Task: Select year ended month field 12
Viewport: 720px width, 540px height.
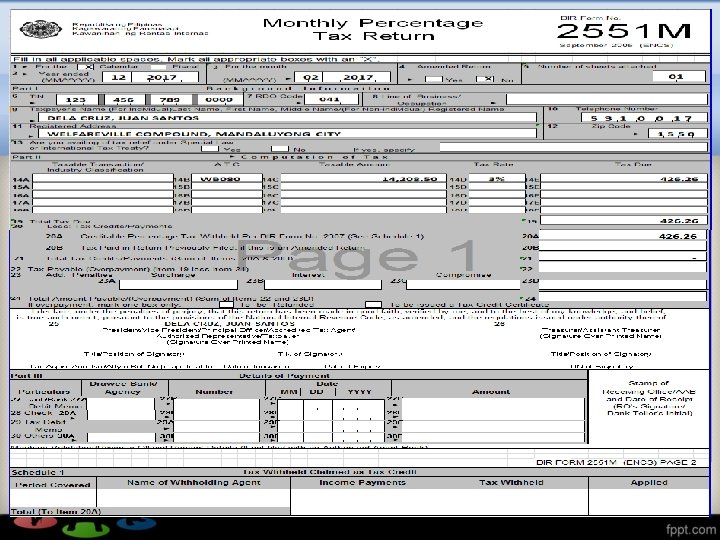Action: 117,77
